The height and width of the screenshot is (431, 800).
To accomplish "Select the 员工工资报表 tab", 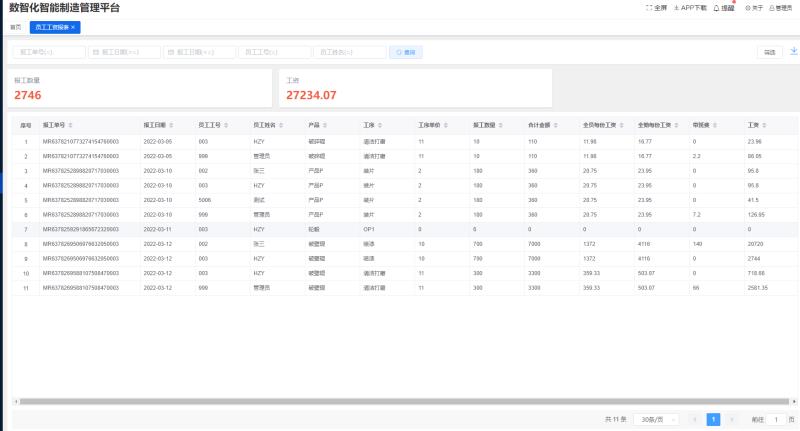I will [52, 27].
